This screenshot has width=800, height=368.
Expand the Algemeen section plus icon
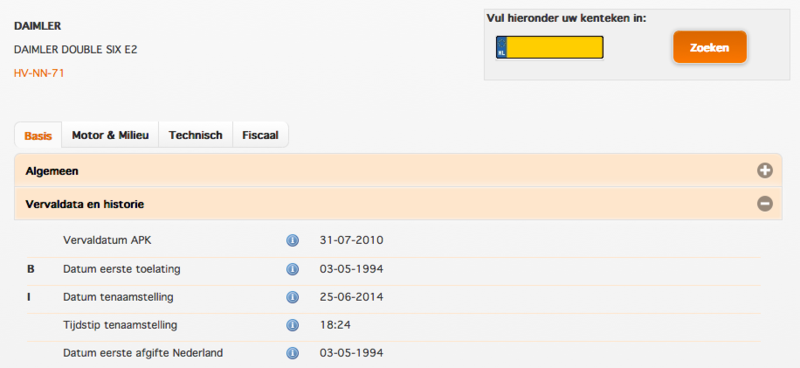[x=764, y=171]
